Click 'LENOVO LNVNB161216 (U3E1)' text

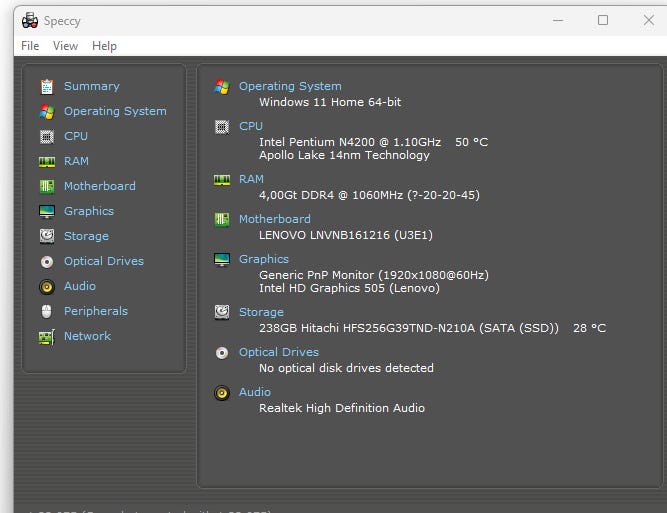[346, 235]
